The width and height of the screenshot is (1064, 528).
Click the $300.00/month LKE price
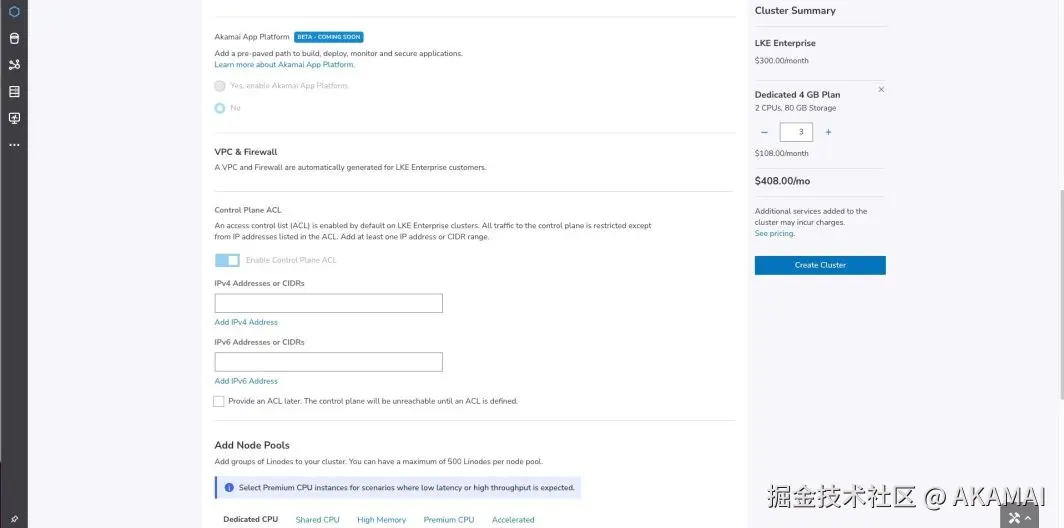(782, 60)
